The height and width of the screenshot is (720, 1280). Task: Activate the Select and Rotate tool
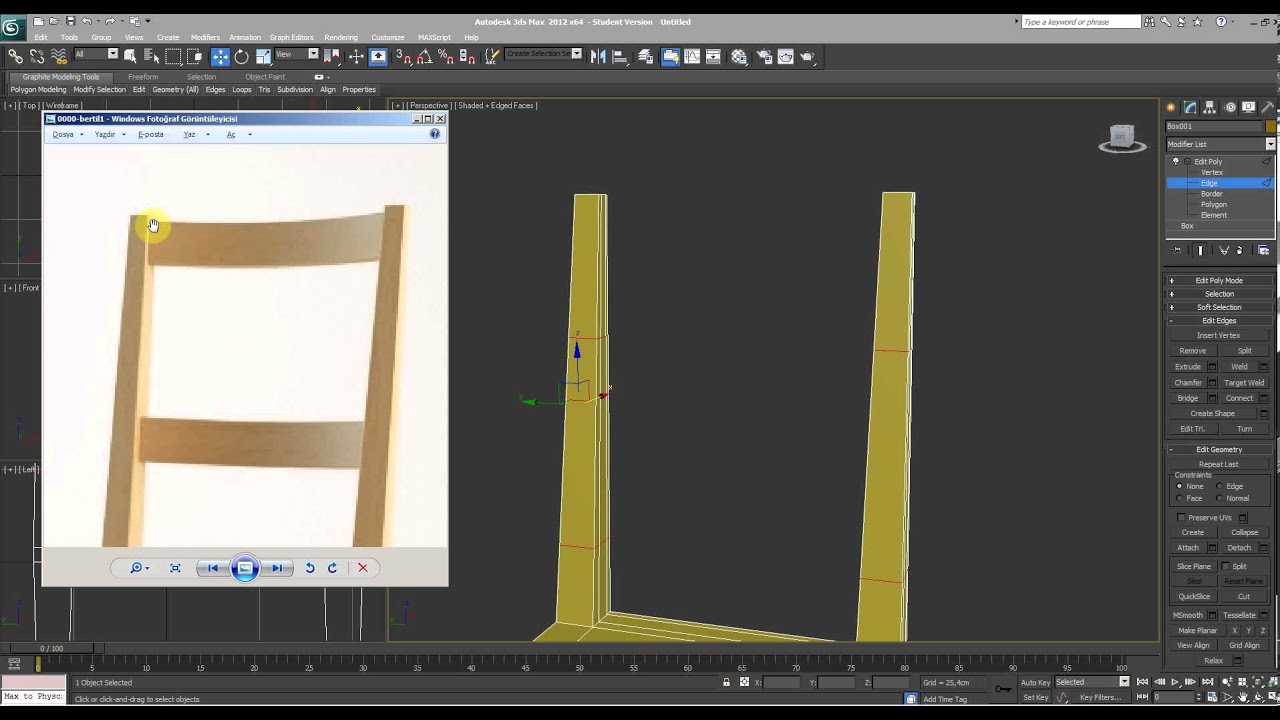(241, 56)
